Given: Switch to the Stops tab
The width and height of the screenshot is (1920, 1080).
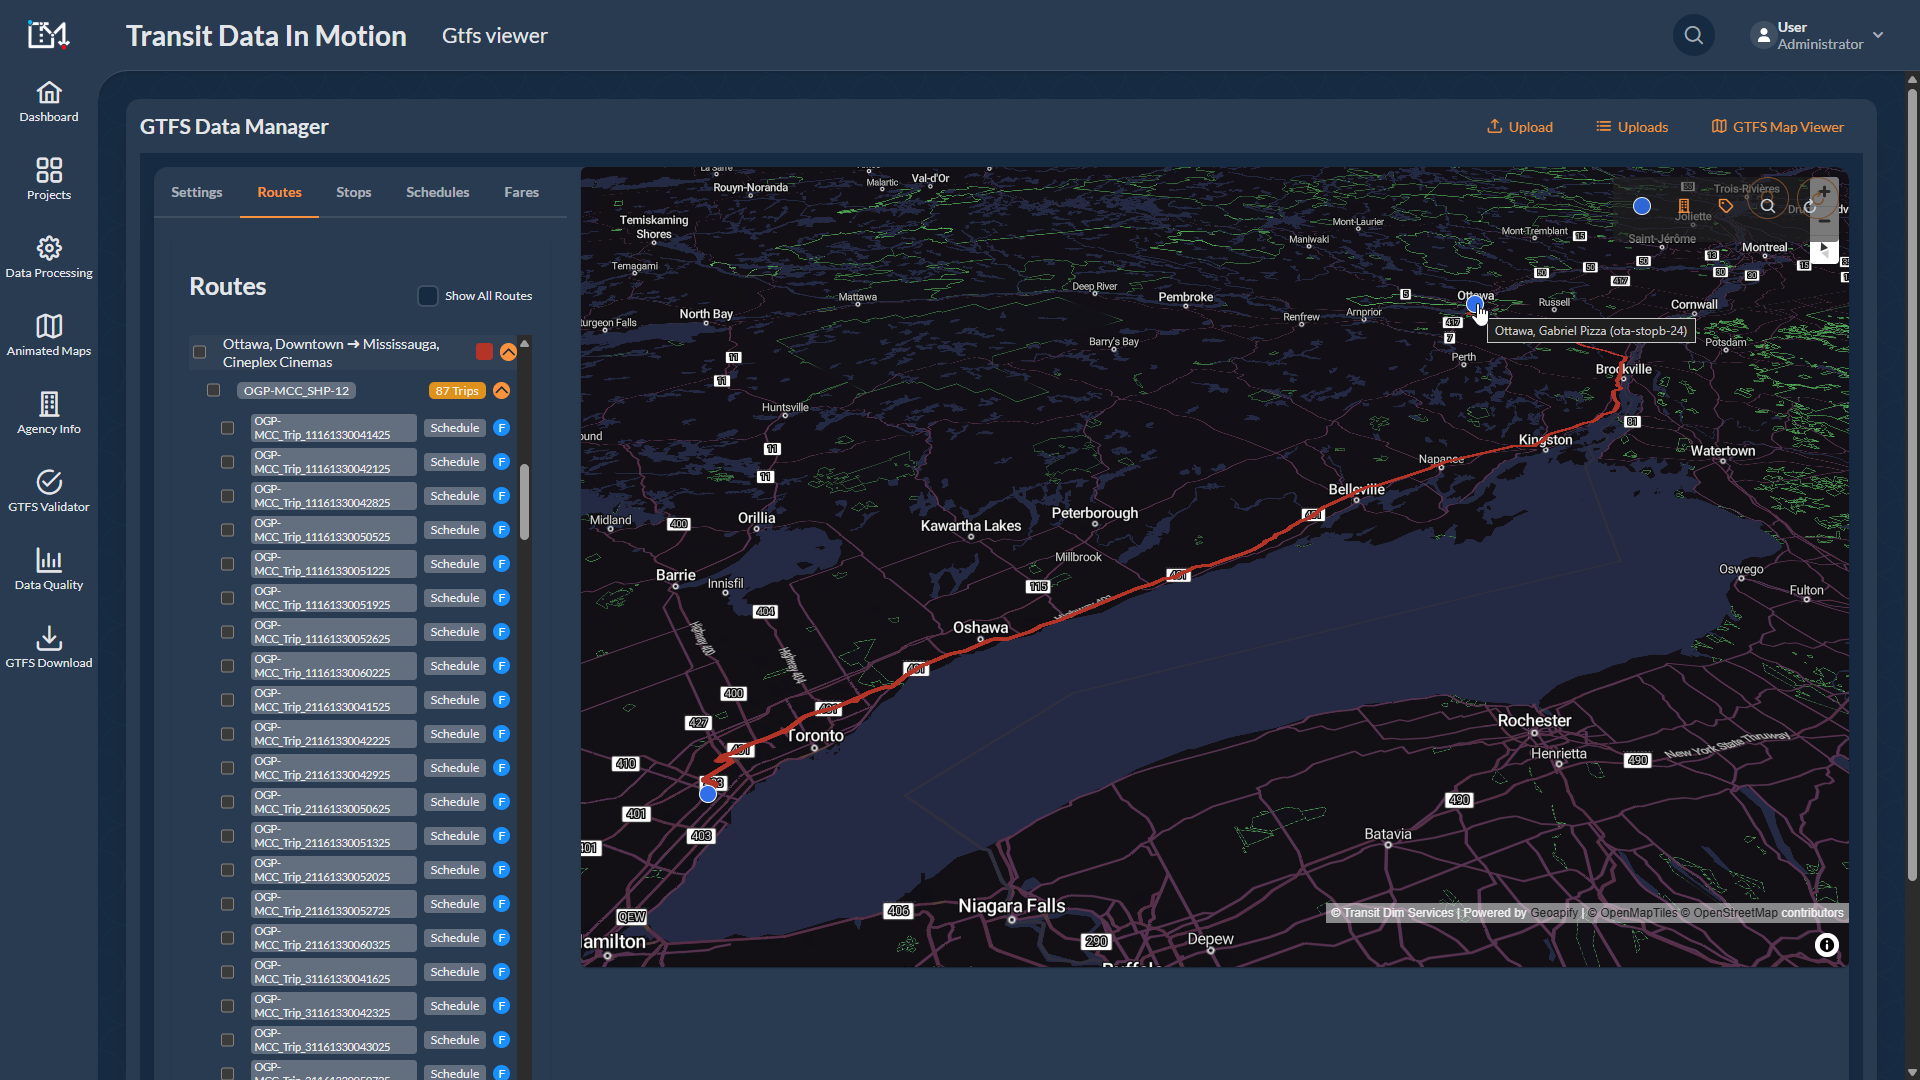Looking at the screenshot, I should coord(353,192).
